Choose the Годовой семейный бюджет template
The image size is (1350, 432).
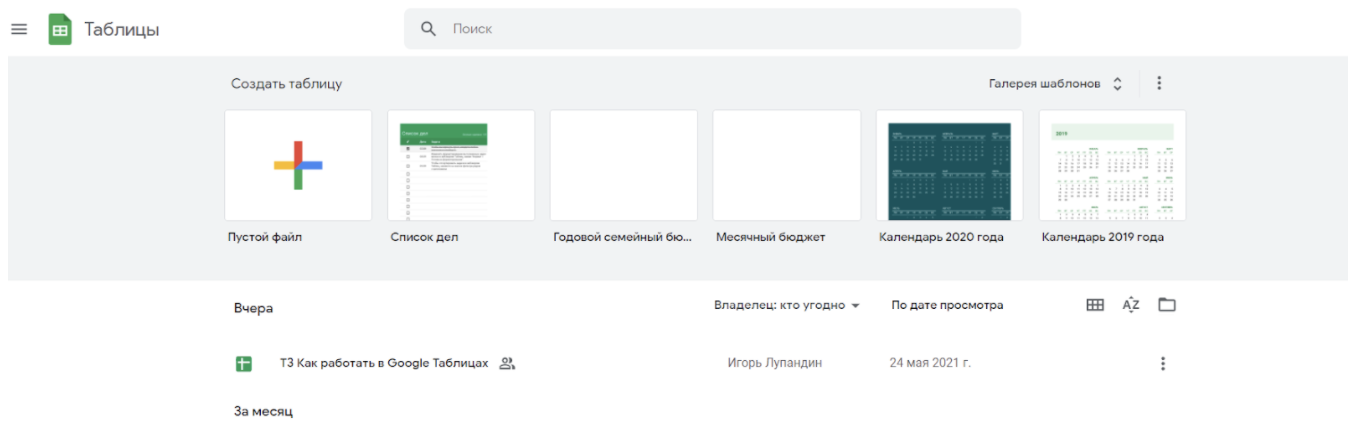click(624, 165)
